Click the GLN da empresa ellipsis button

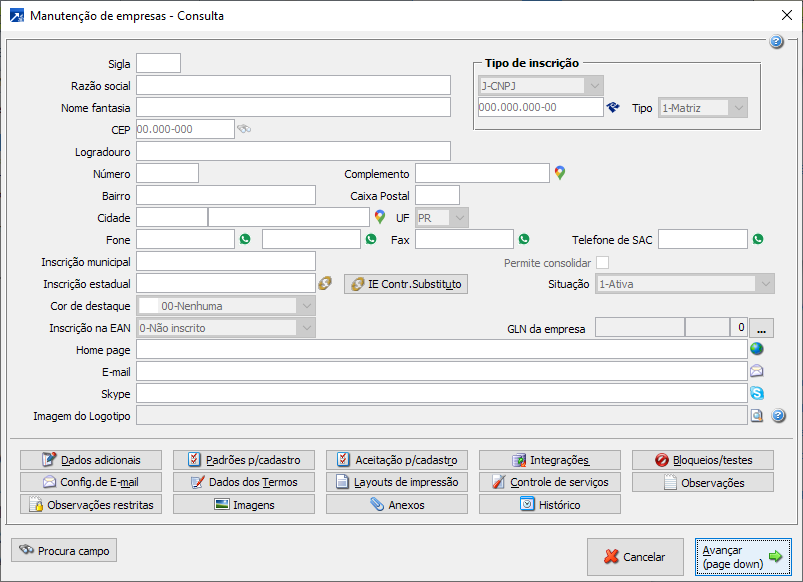click(x=762, y=327)
